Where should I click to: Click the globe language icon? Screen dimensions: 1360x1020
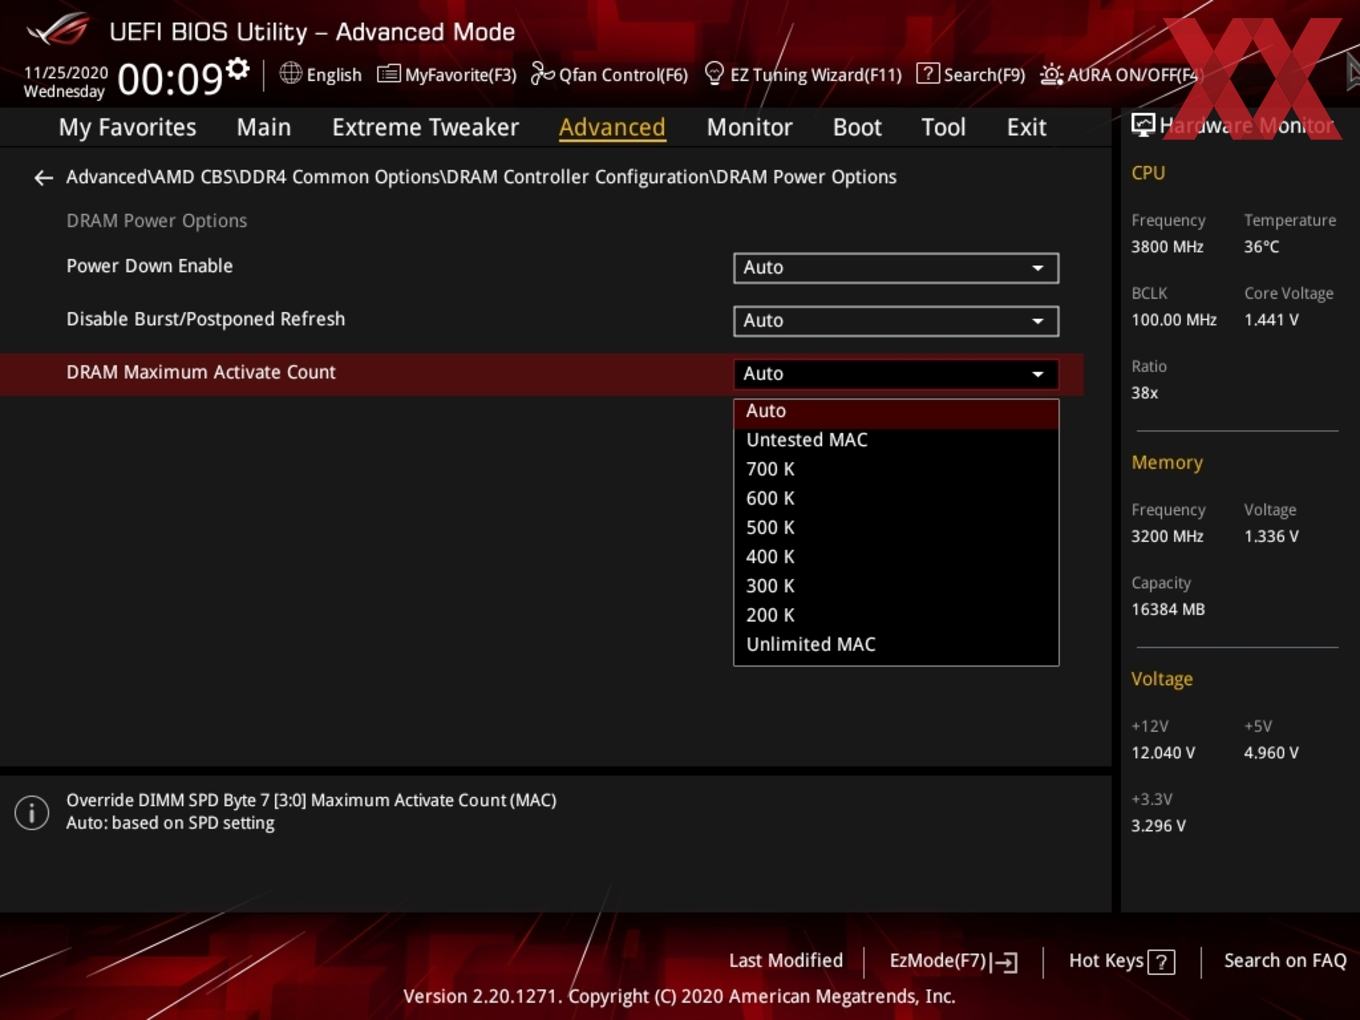[290, 73]
